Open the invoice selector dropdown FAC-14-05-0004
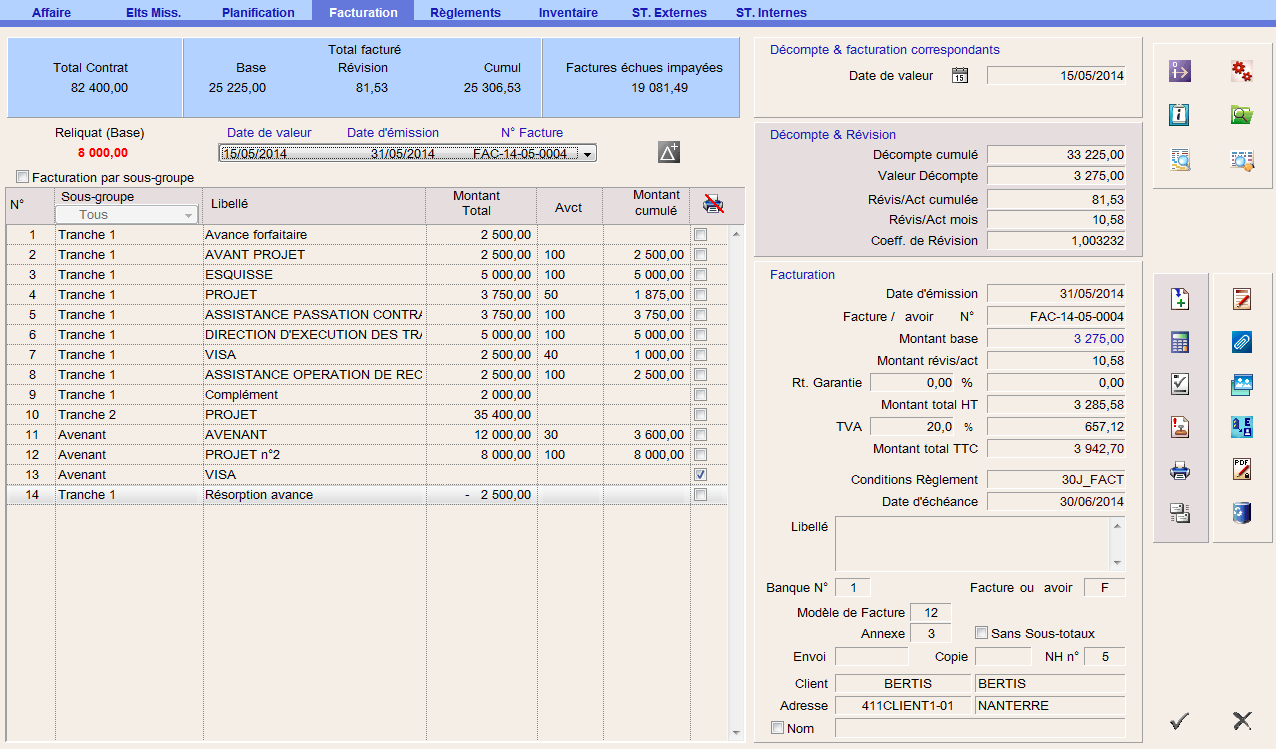Screen dimensions: 1276x749 588,154
